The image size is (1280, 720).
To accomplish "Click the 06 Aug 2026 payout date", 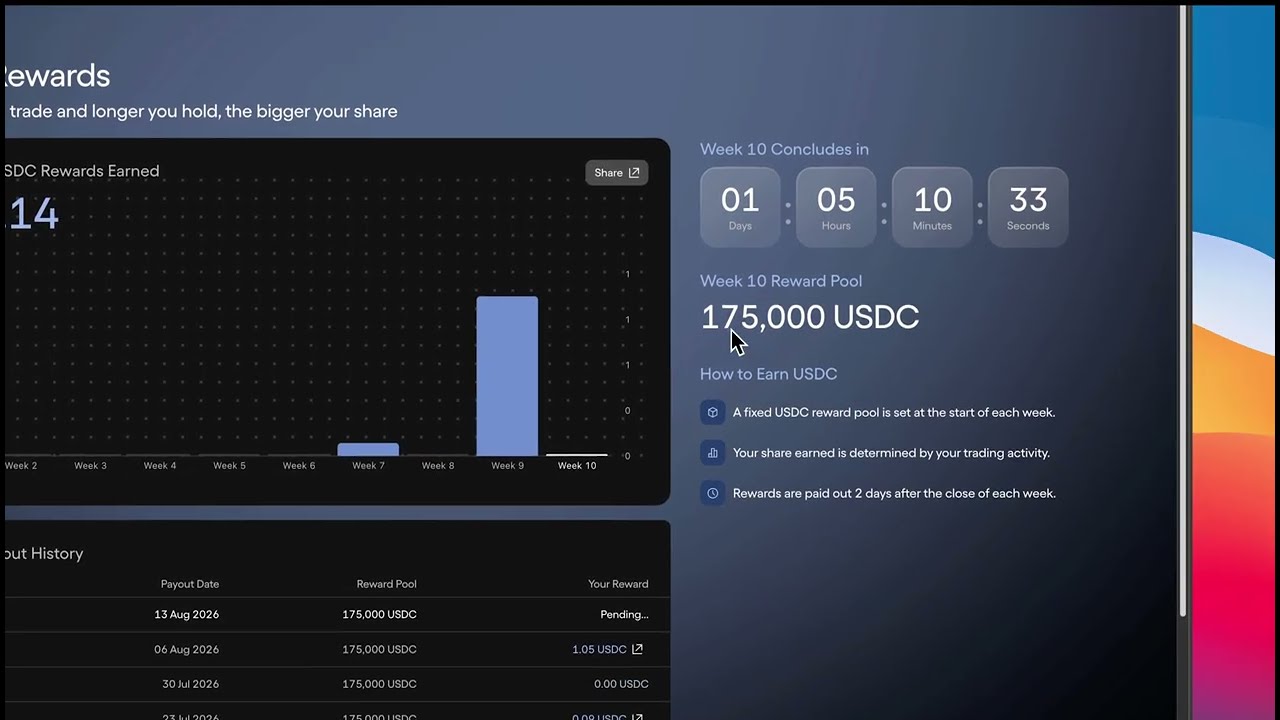I will click(x=187, y=649).
